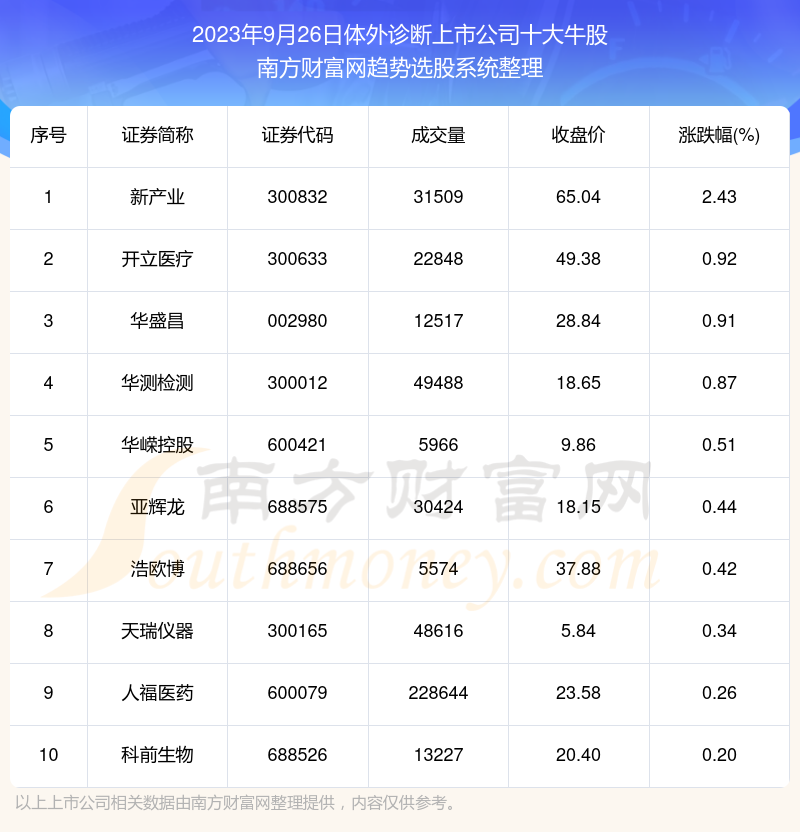
Task: Click stock code 600421
Action: click(297, 445)
